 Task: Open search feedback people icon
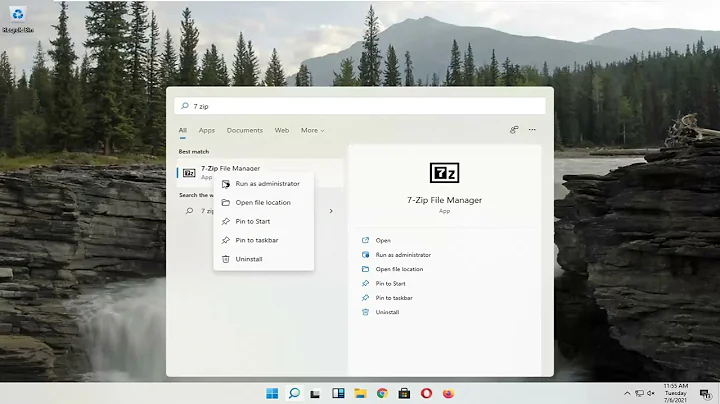tap(514, 130)
